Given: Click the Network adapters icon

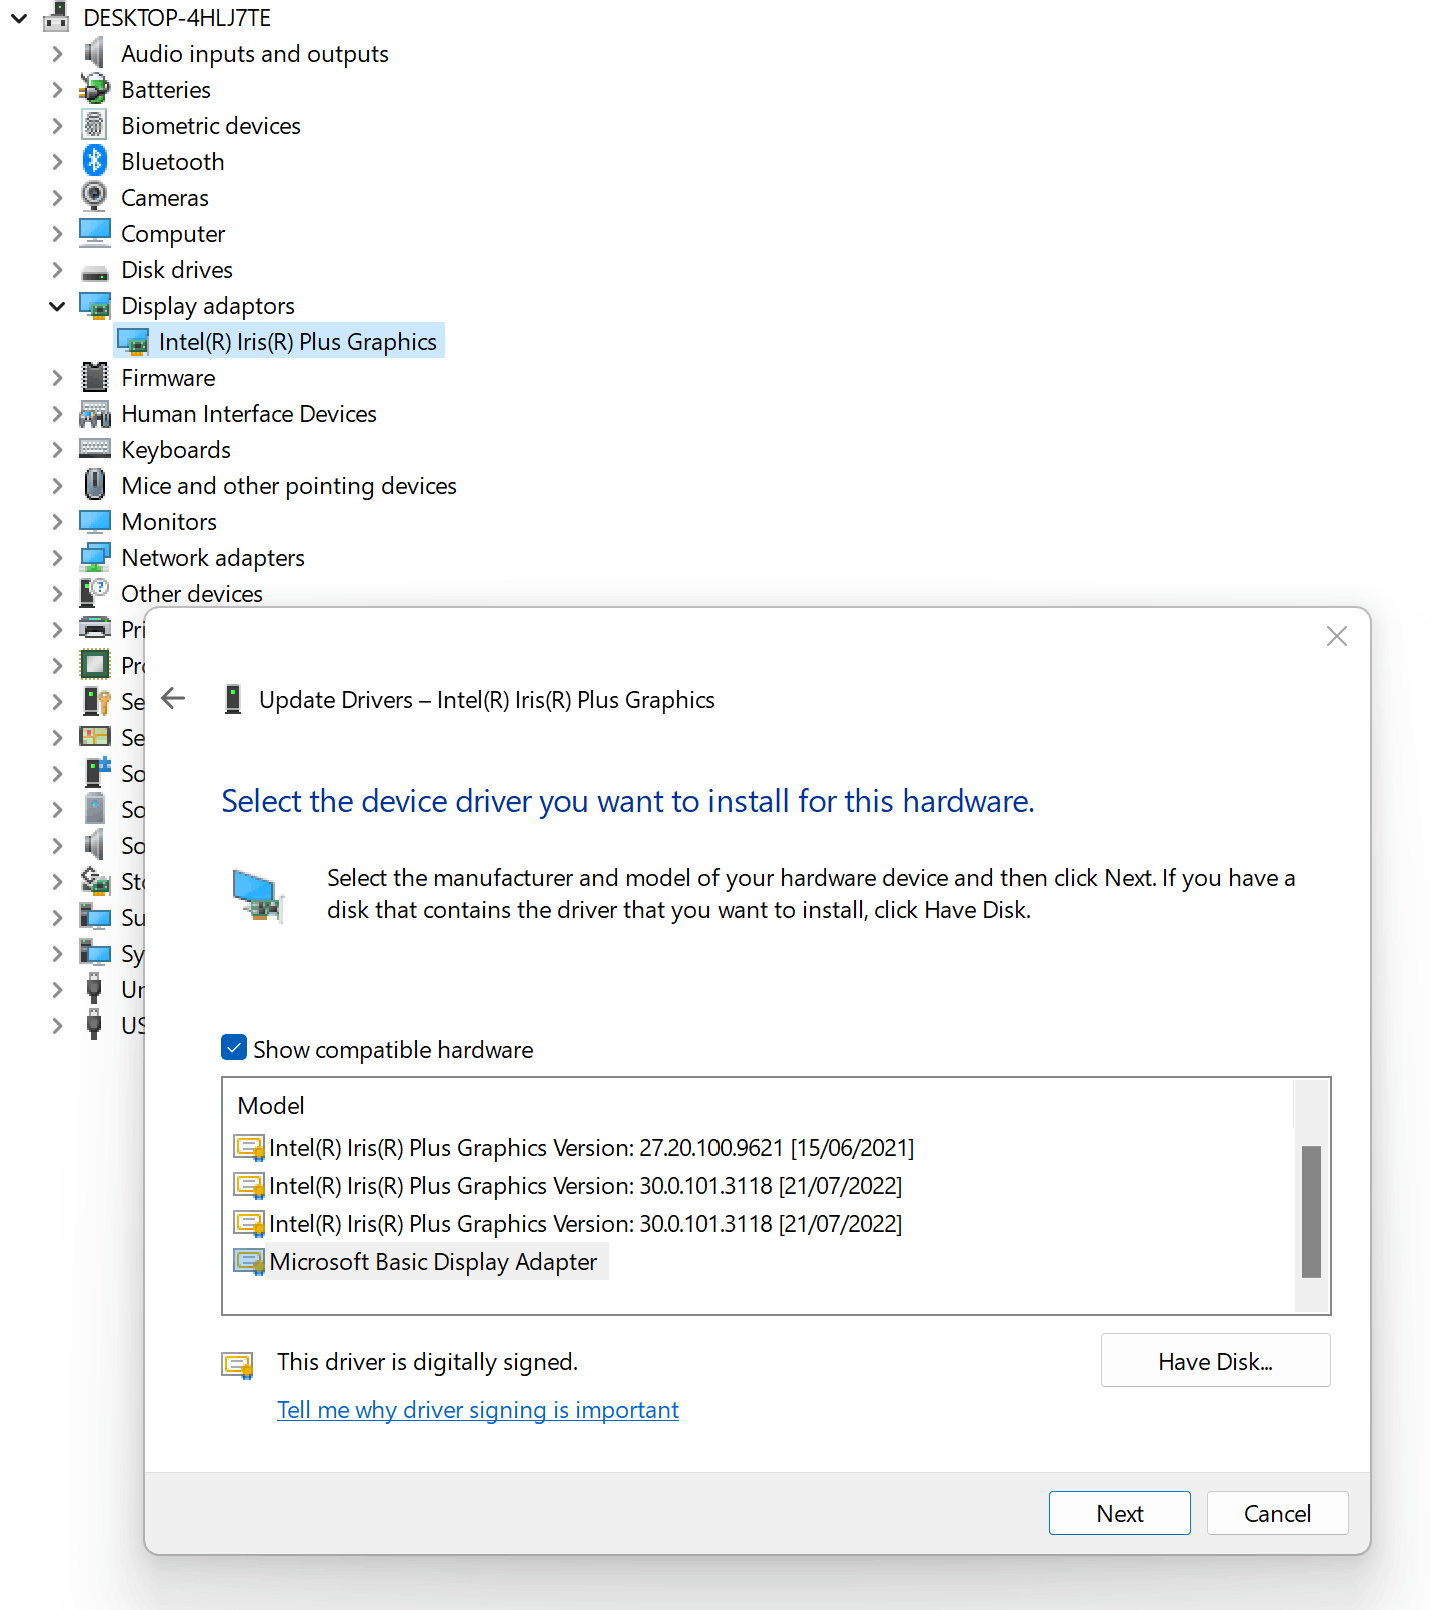Looking at the screenshot, I should [95, 557].
